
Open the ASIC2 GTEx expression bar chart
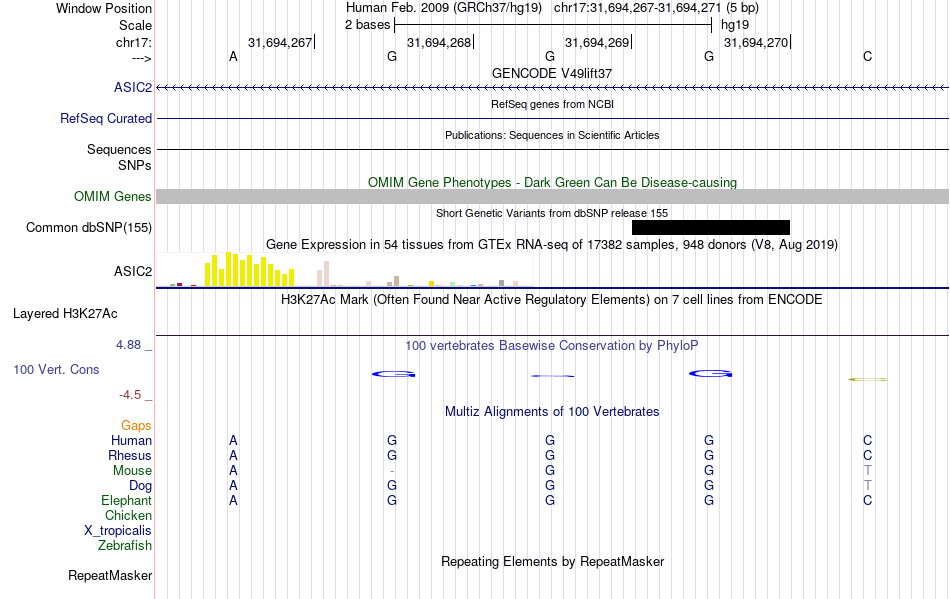click(x=345, y=270)
